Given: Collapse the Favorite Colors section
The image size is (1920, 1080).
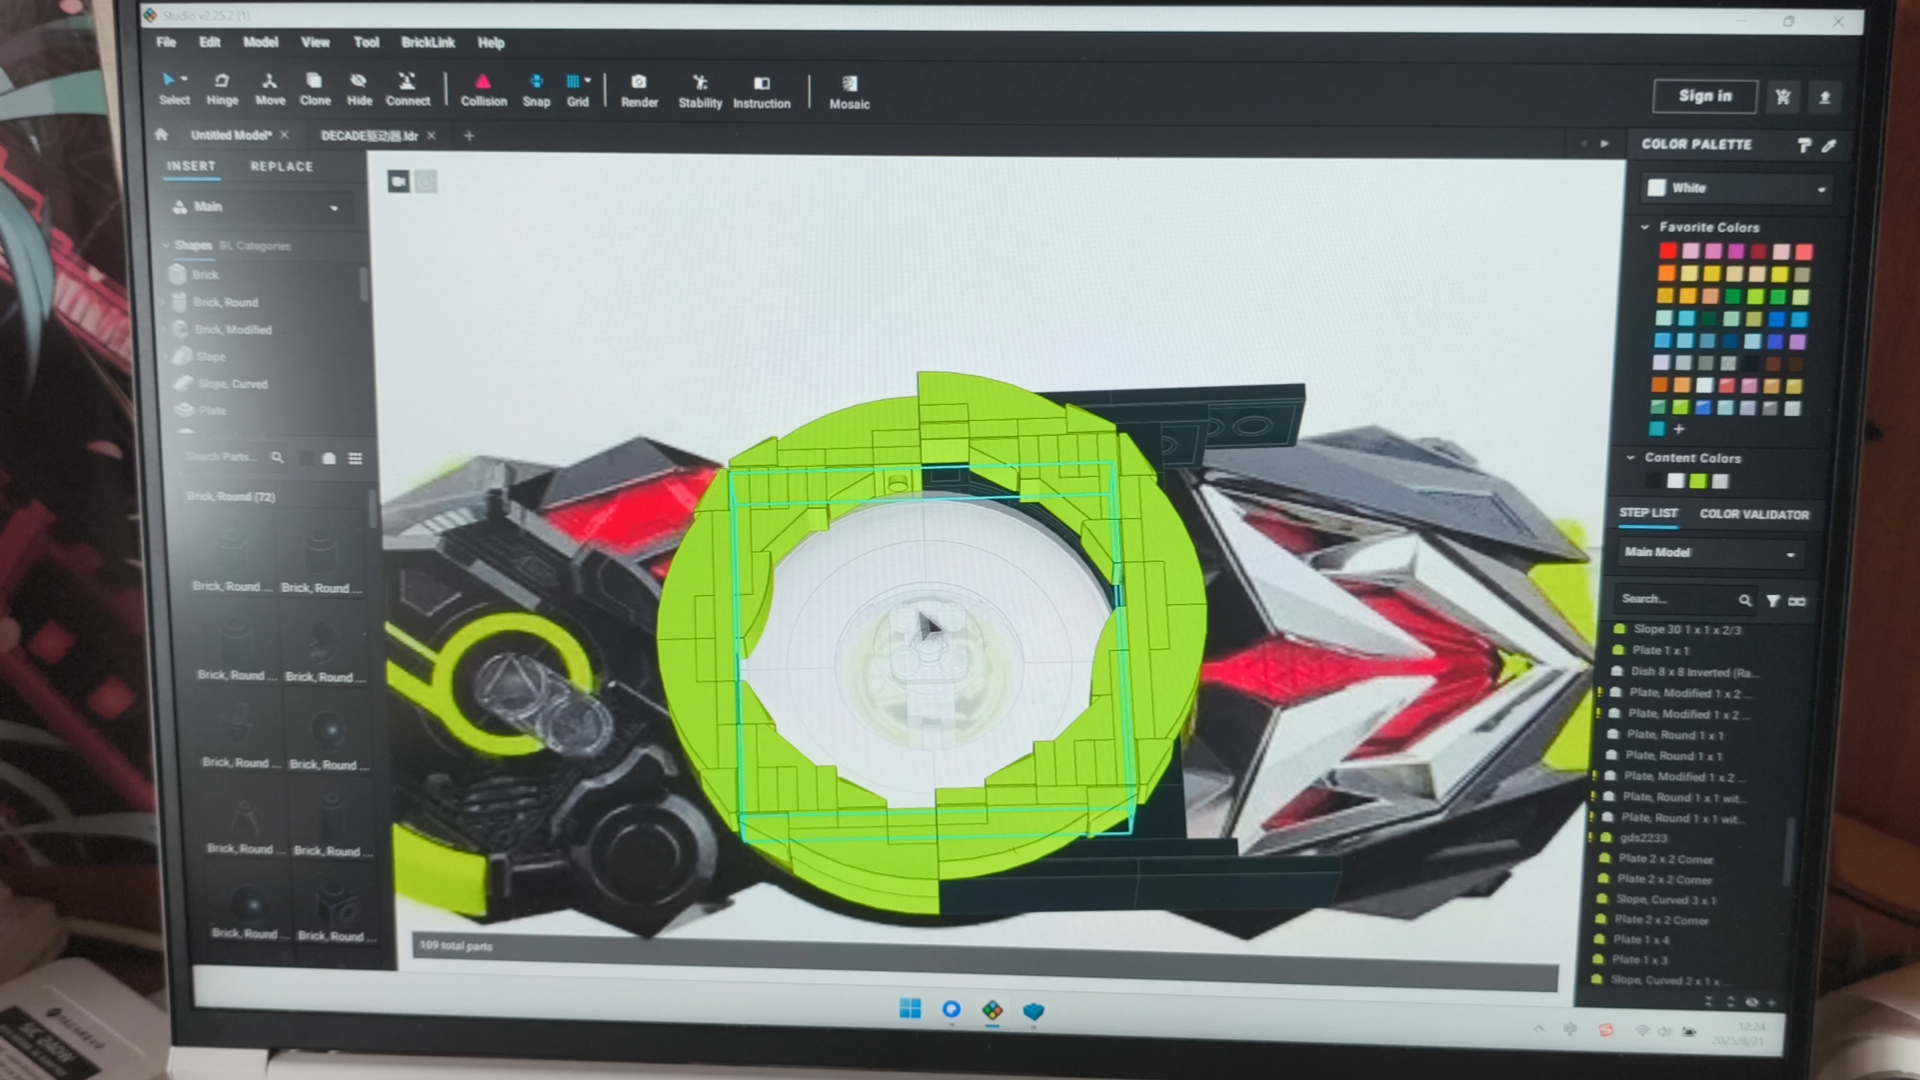Looking at the screenshot, I should [x=1645, y=227].
